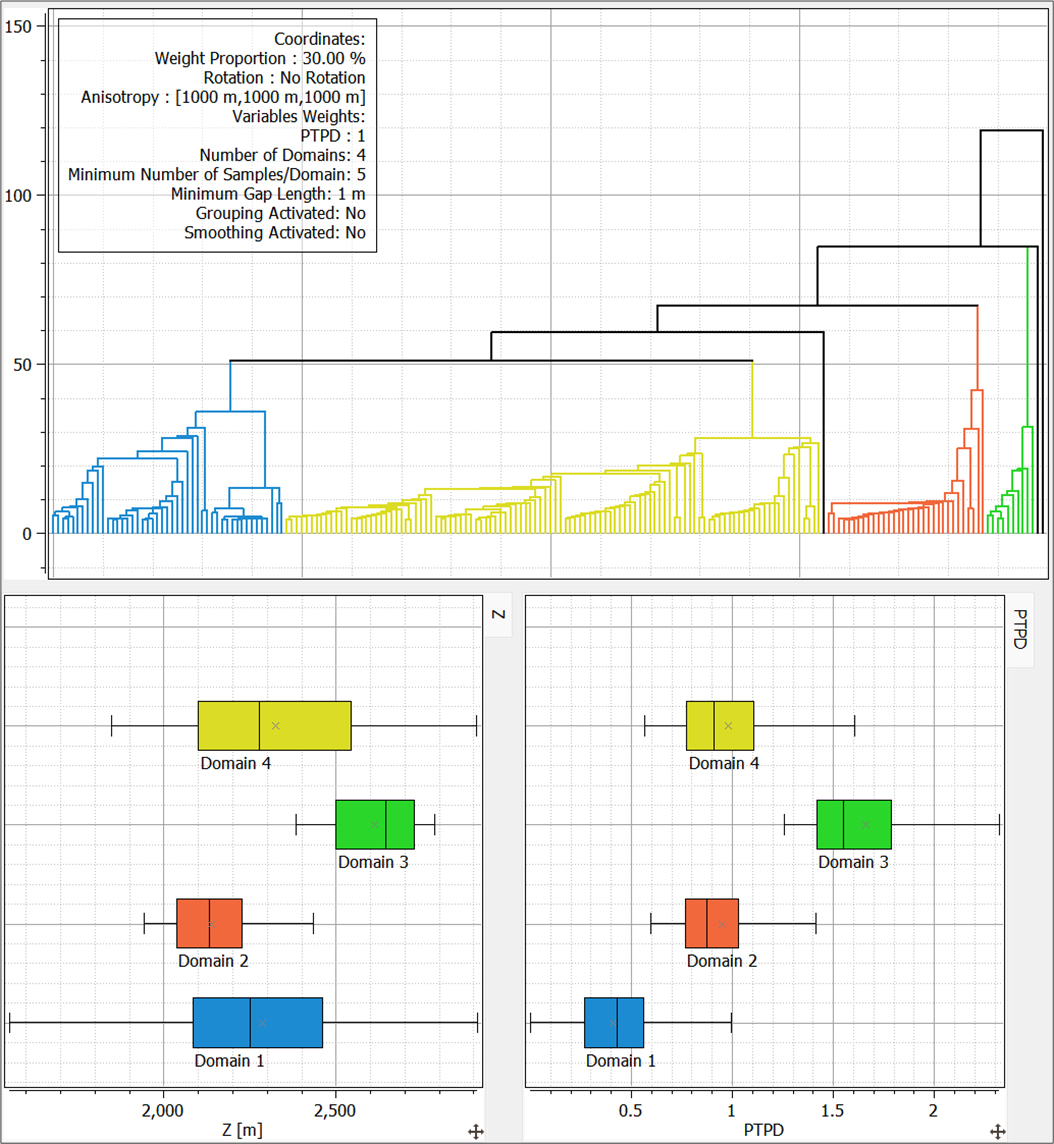The width and height of the screenshot is (1054, 1144).
Task: Select the Z tab beside the left box plot
Action: [x=498, y=616]
